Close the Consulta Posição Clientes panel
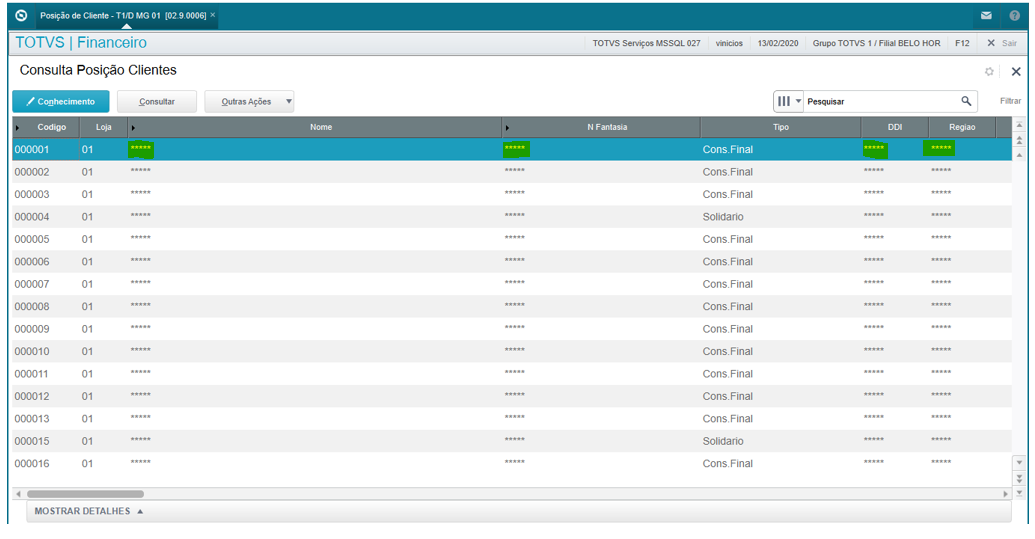 (x=1016, y=71)
